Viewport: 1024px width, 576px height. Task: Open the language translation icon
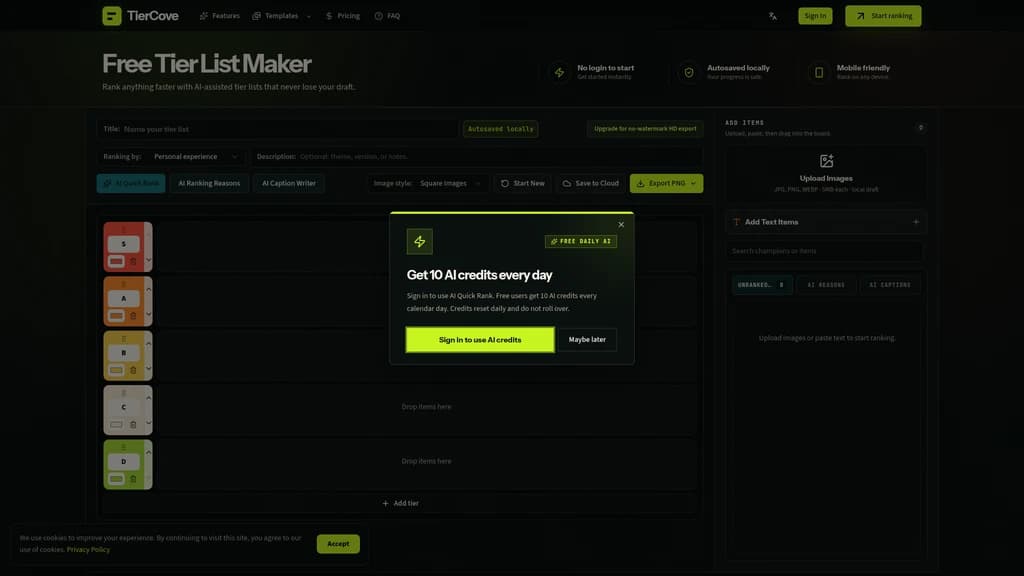(773, 16)
